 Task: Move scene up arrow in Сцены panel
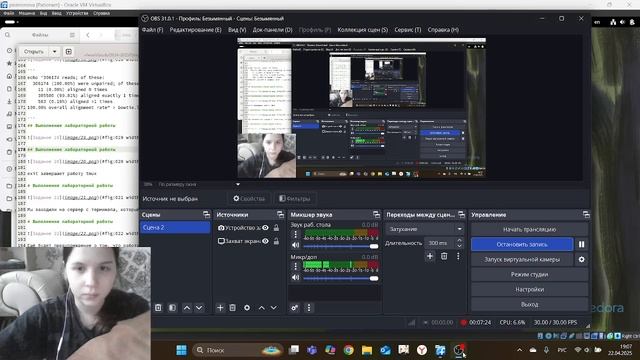pyautogui.click(x=187, y=308)
